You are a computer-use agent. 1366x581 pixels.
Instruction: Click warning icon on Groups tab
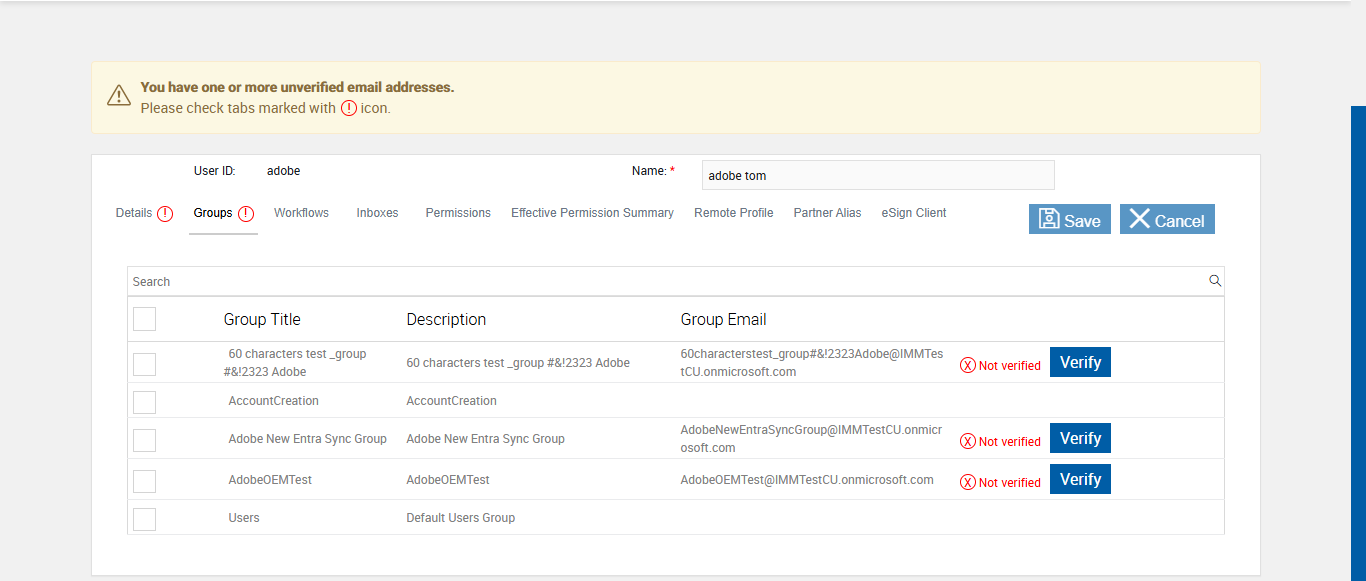[246, 213]
